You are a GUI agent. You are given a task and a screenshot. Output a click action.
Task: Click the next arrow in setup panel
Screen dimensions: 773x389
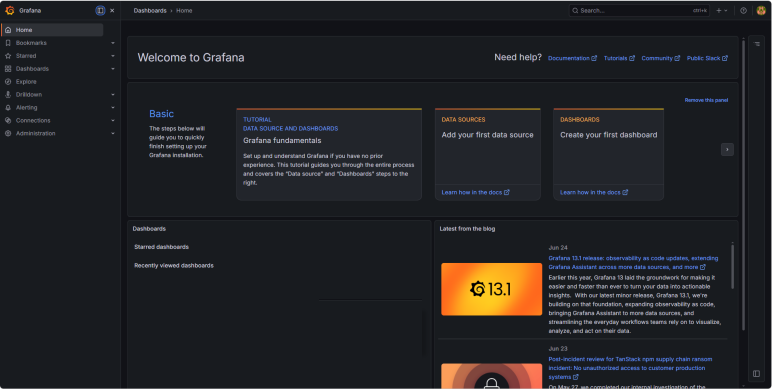pos(727,149)
